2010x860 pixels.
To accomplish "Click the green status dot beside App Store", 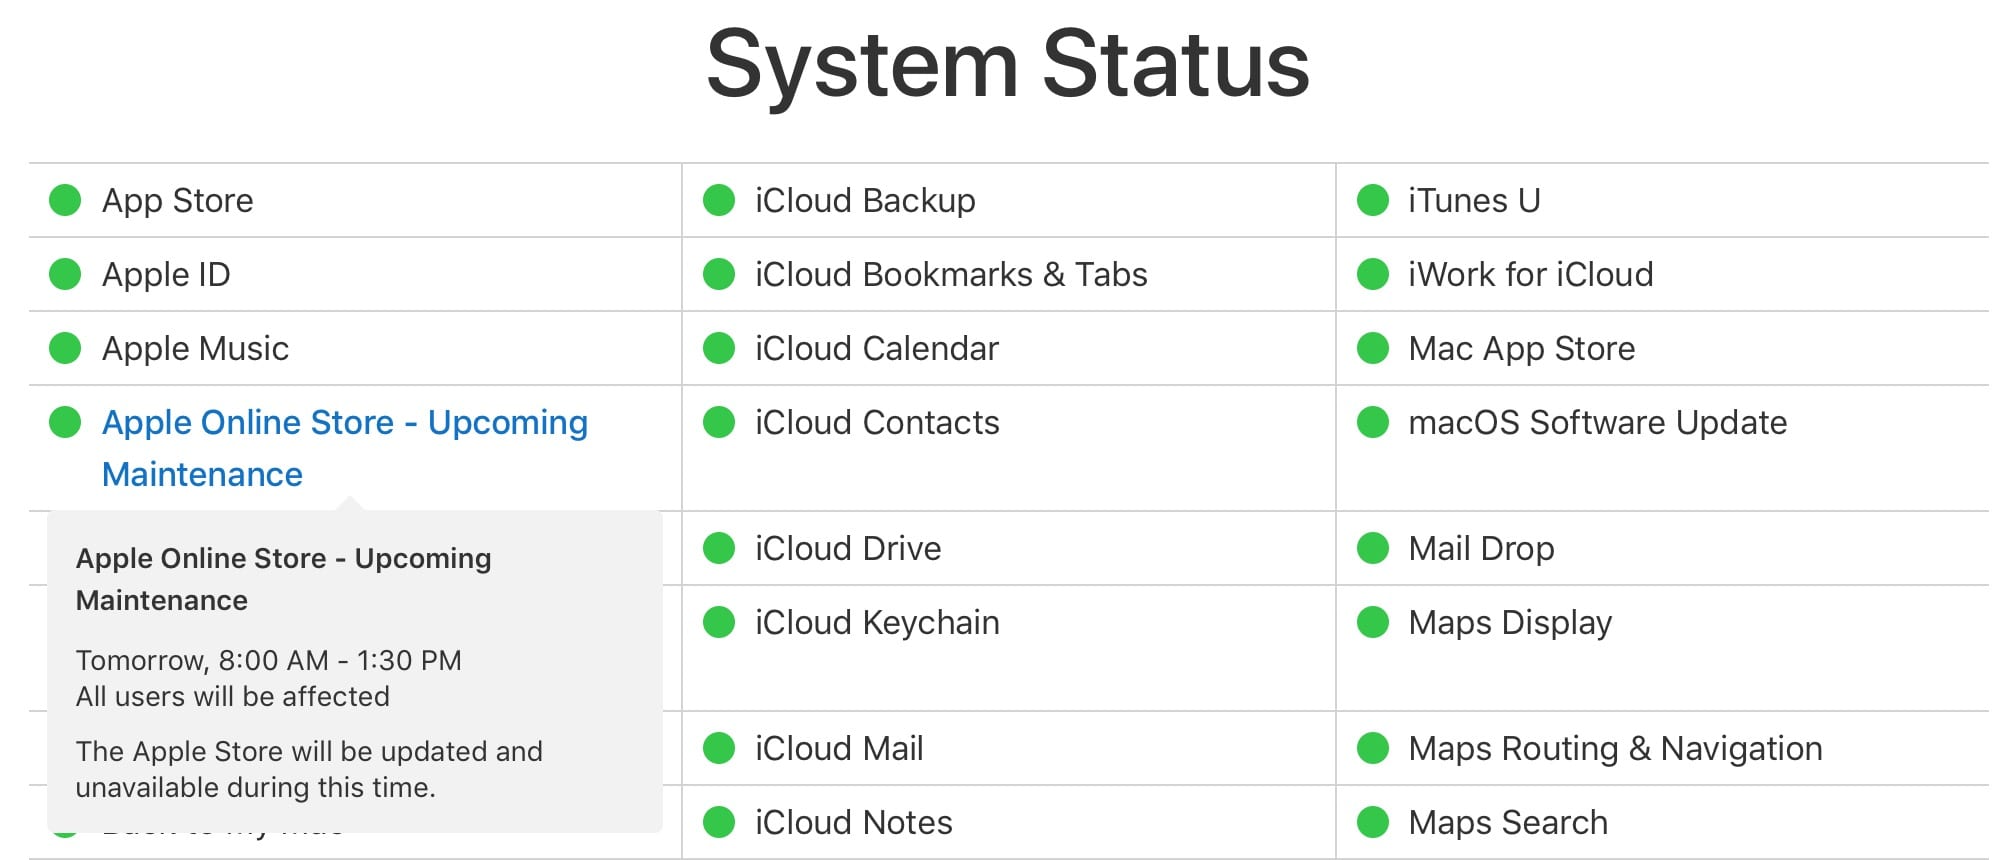I will (x=65, y=200).
